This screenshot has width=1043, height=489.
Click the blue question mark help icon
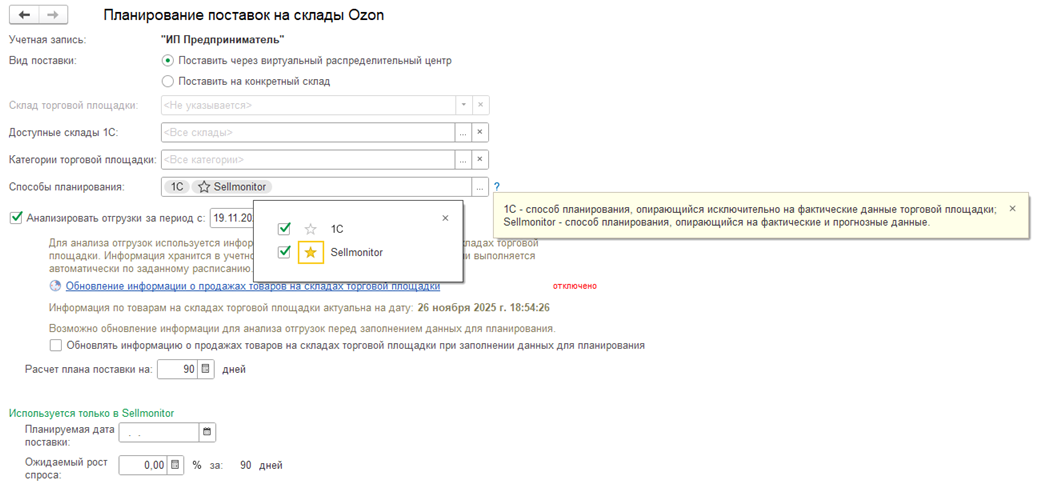click(x=497, y=188)
